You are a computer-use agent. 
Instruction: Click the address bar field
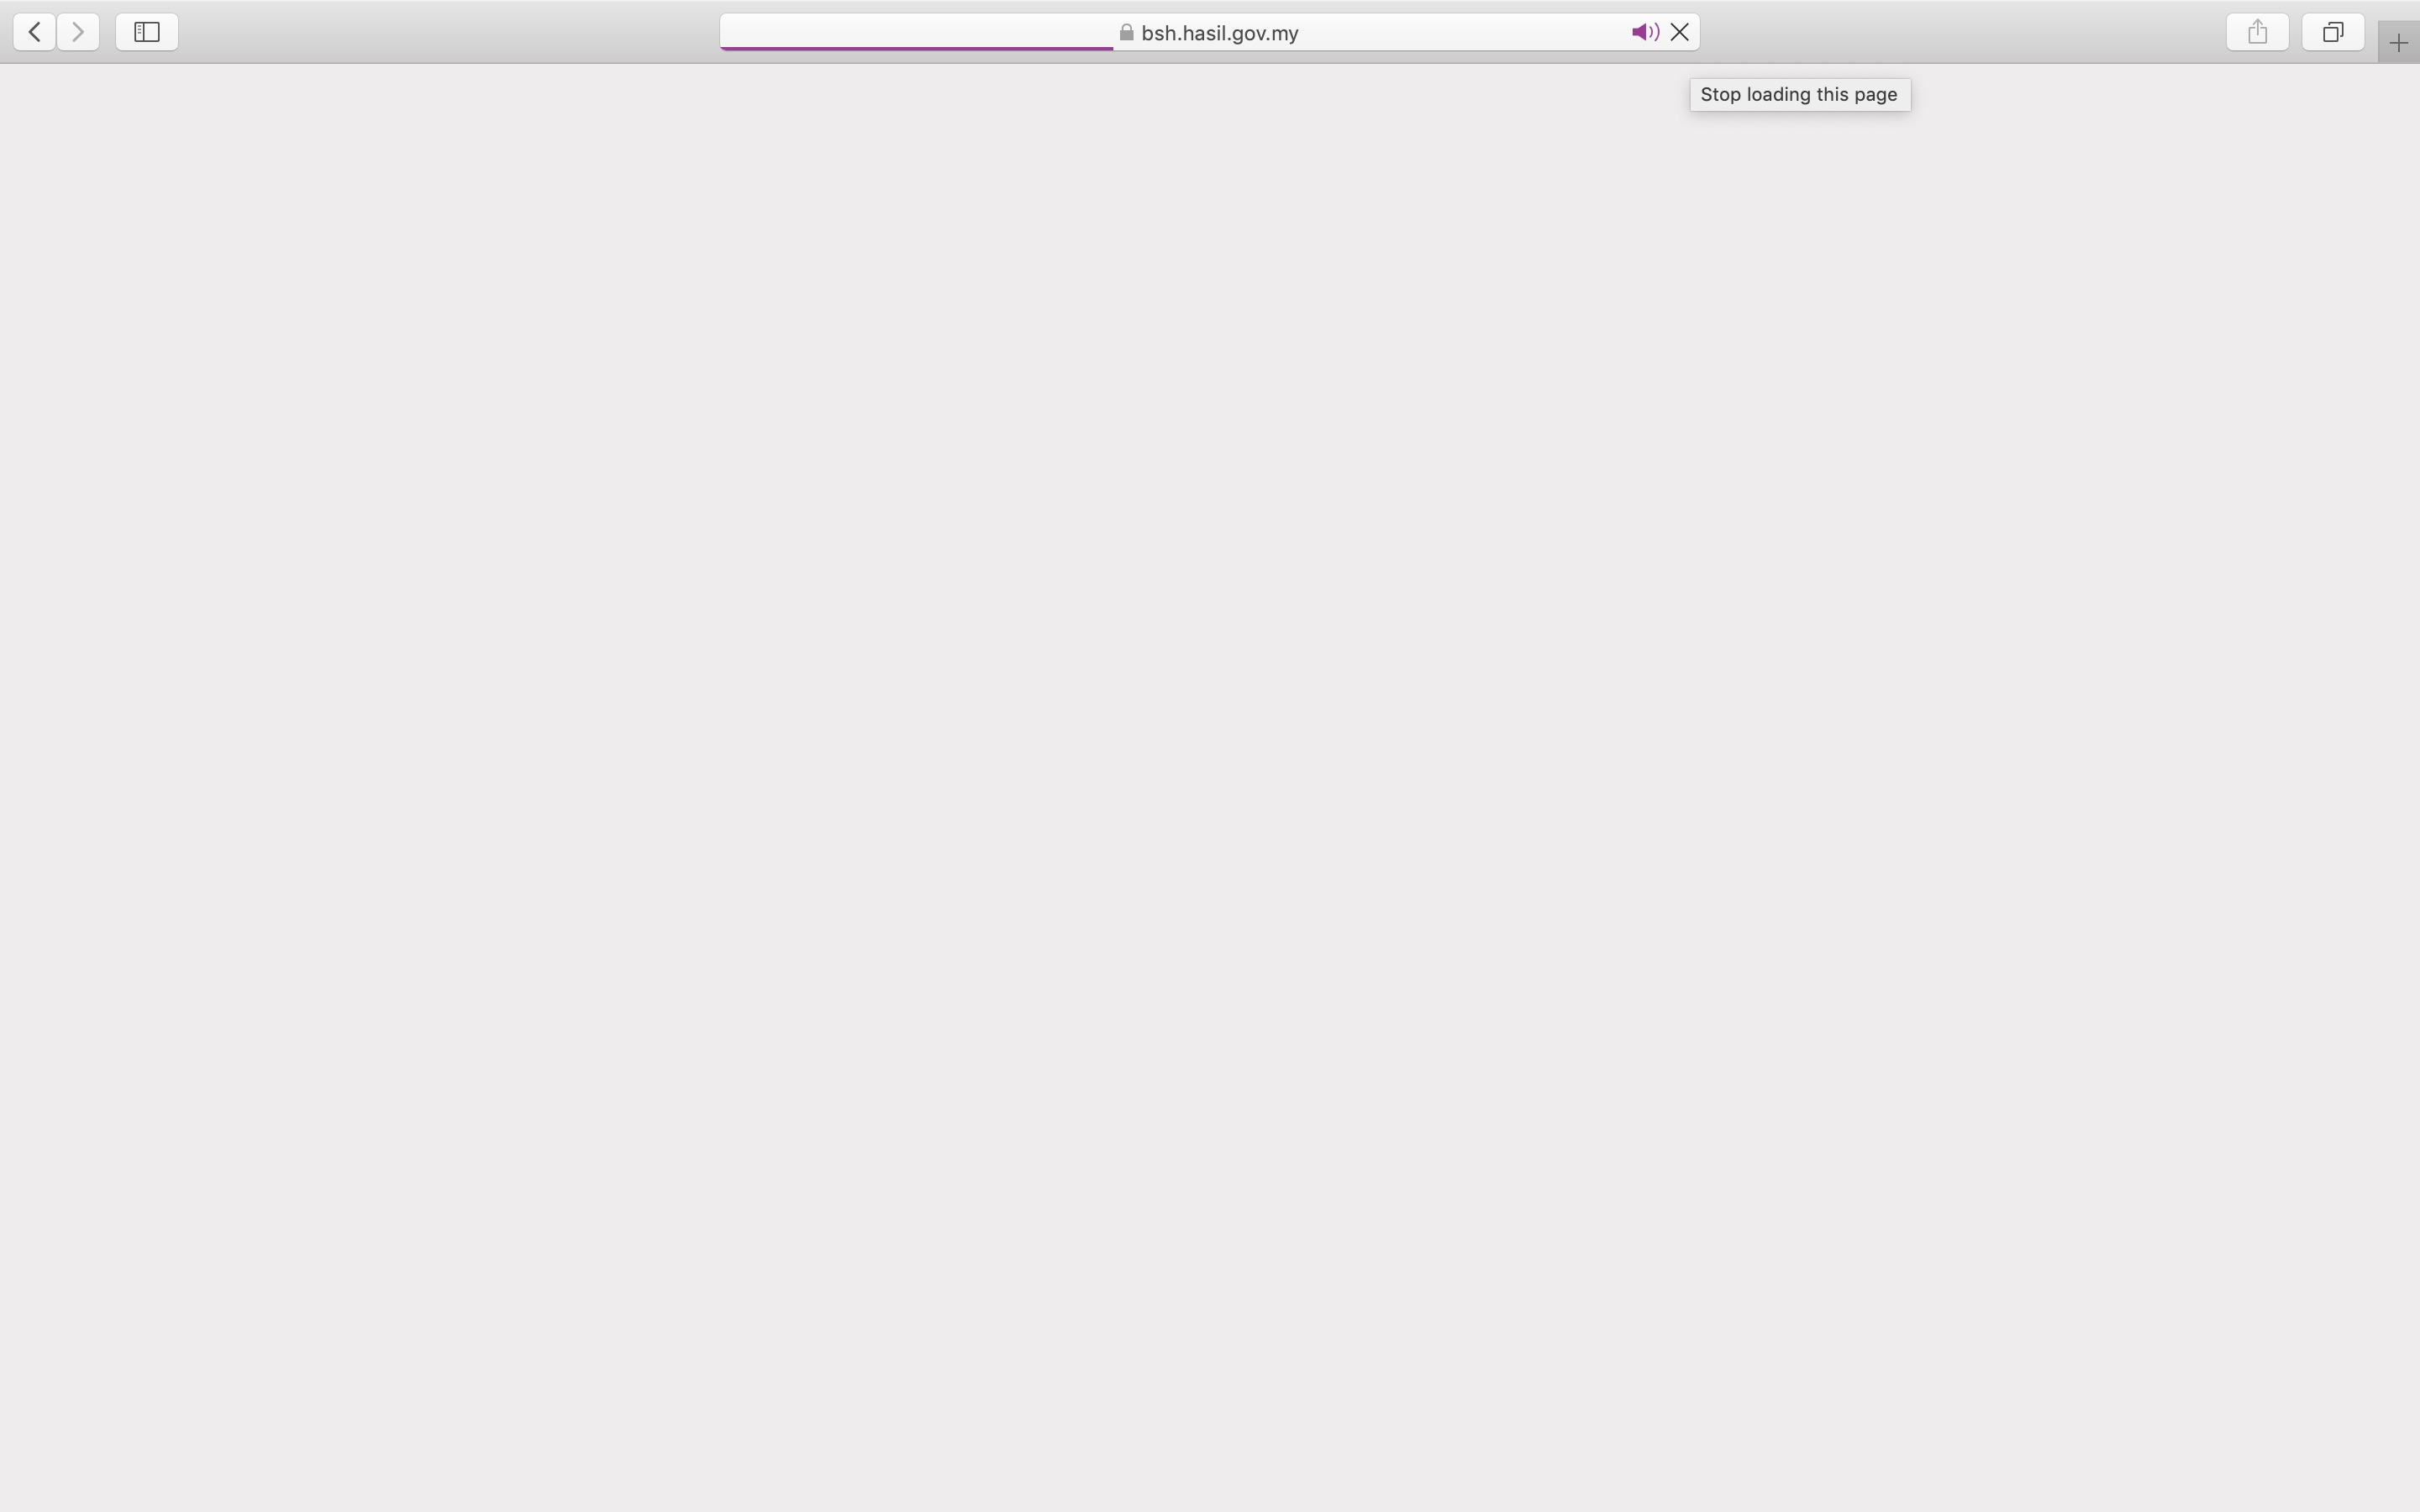pos(1209,31)
